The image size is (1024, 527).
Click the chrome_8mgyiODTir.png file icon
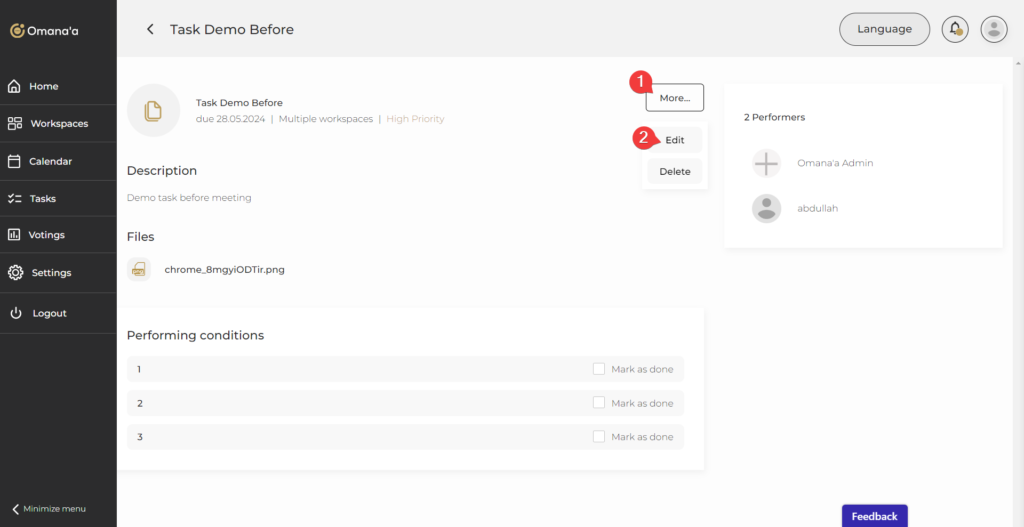tap(139, 269)
